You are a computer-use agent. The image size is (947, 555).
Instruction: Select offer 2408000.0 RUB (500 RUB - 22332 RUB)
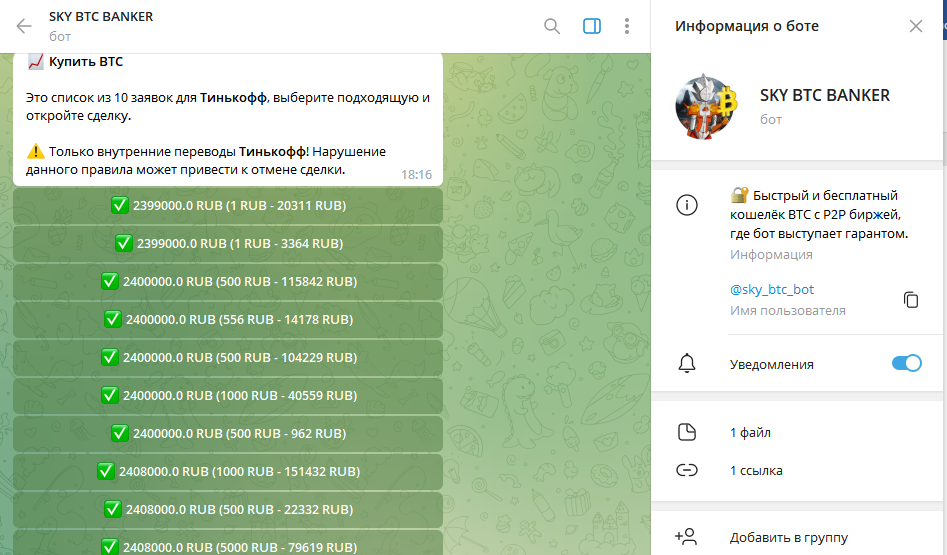point(228,510)
